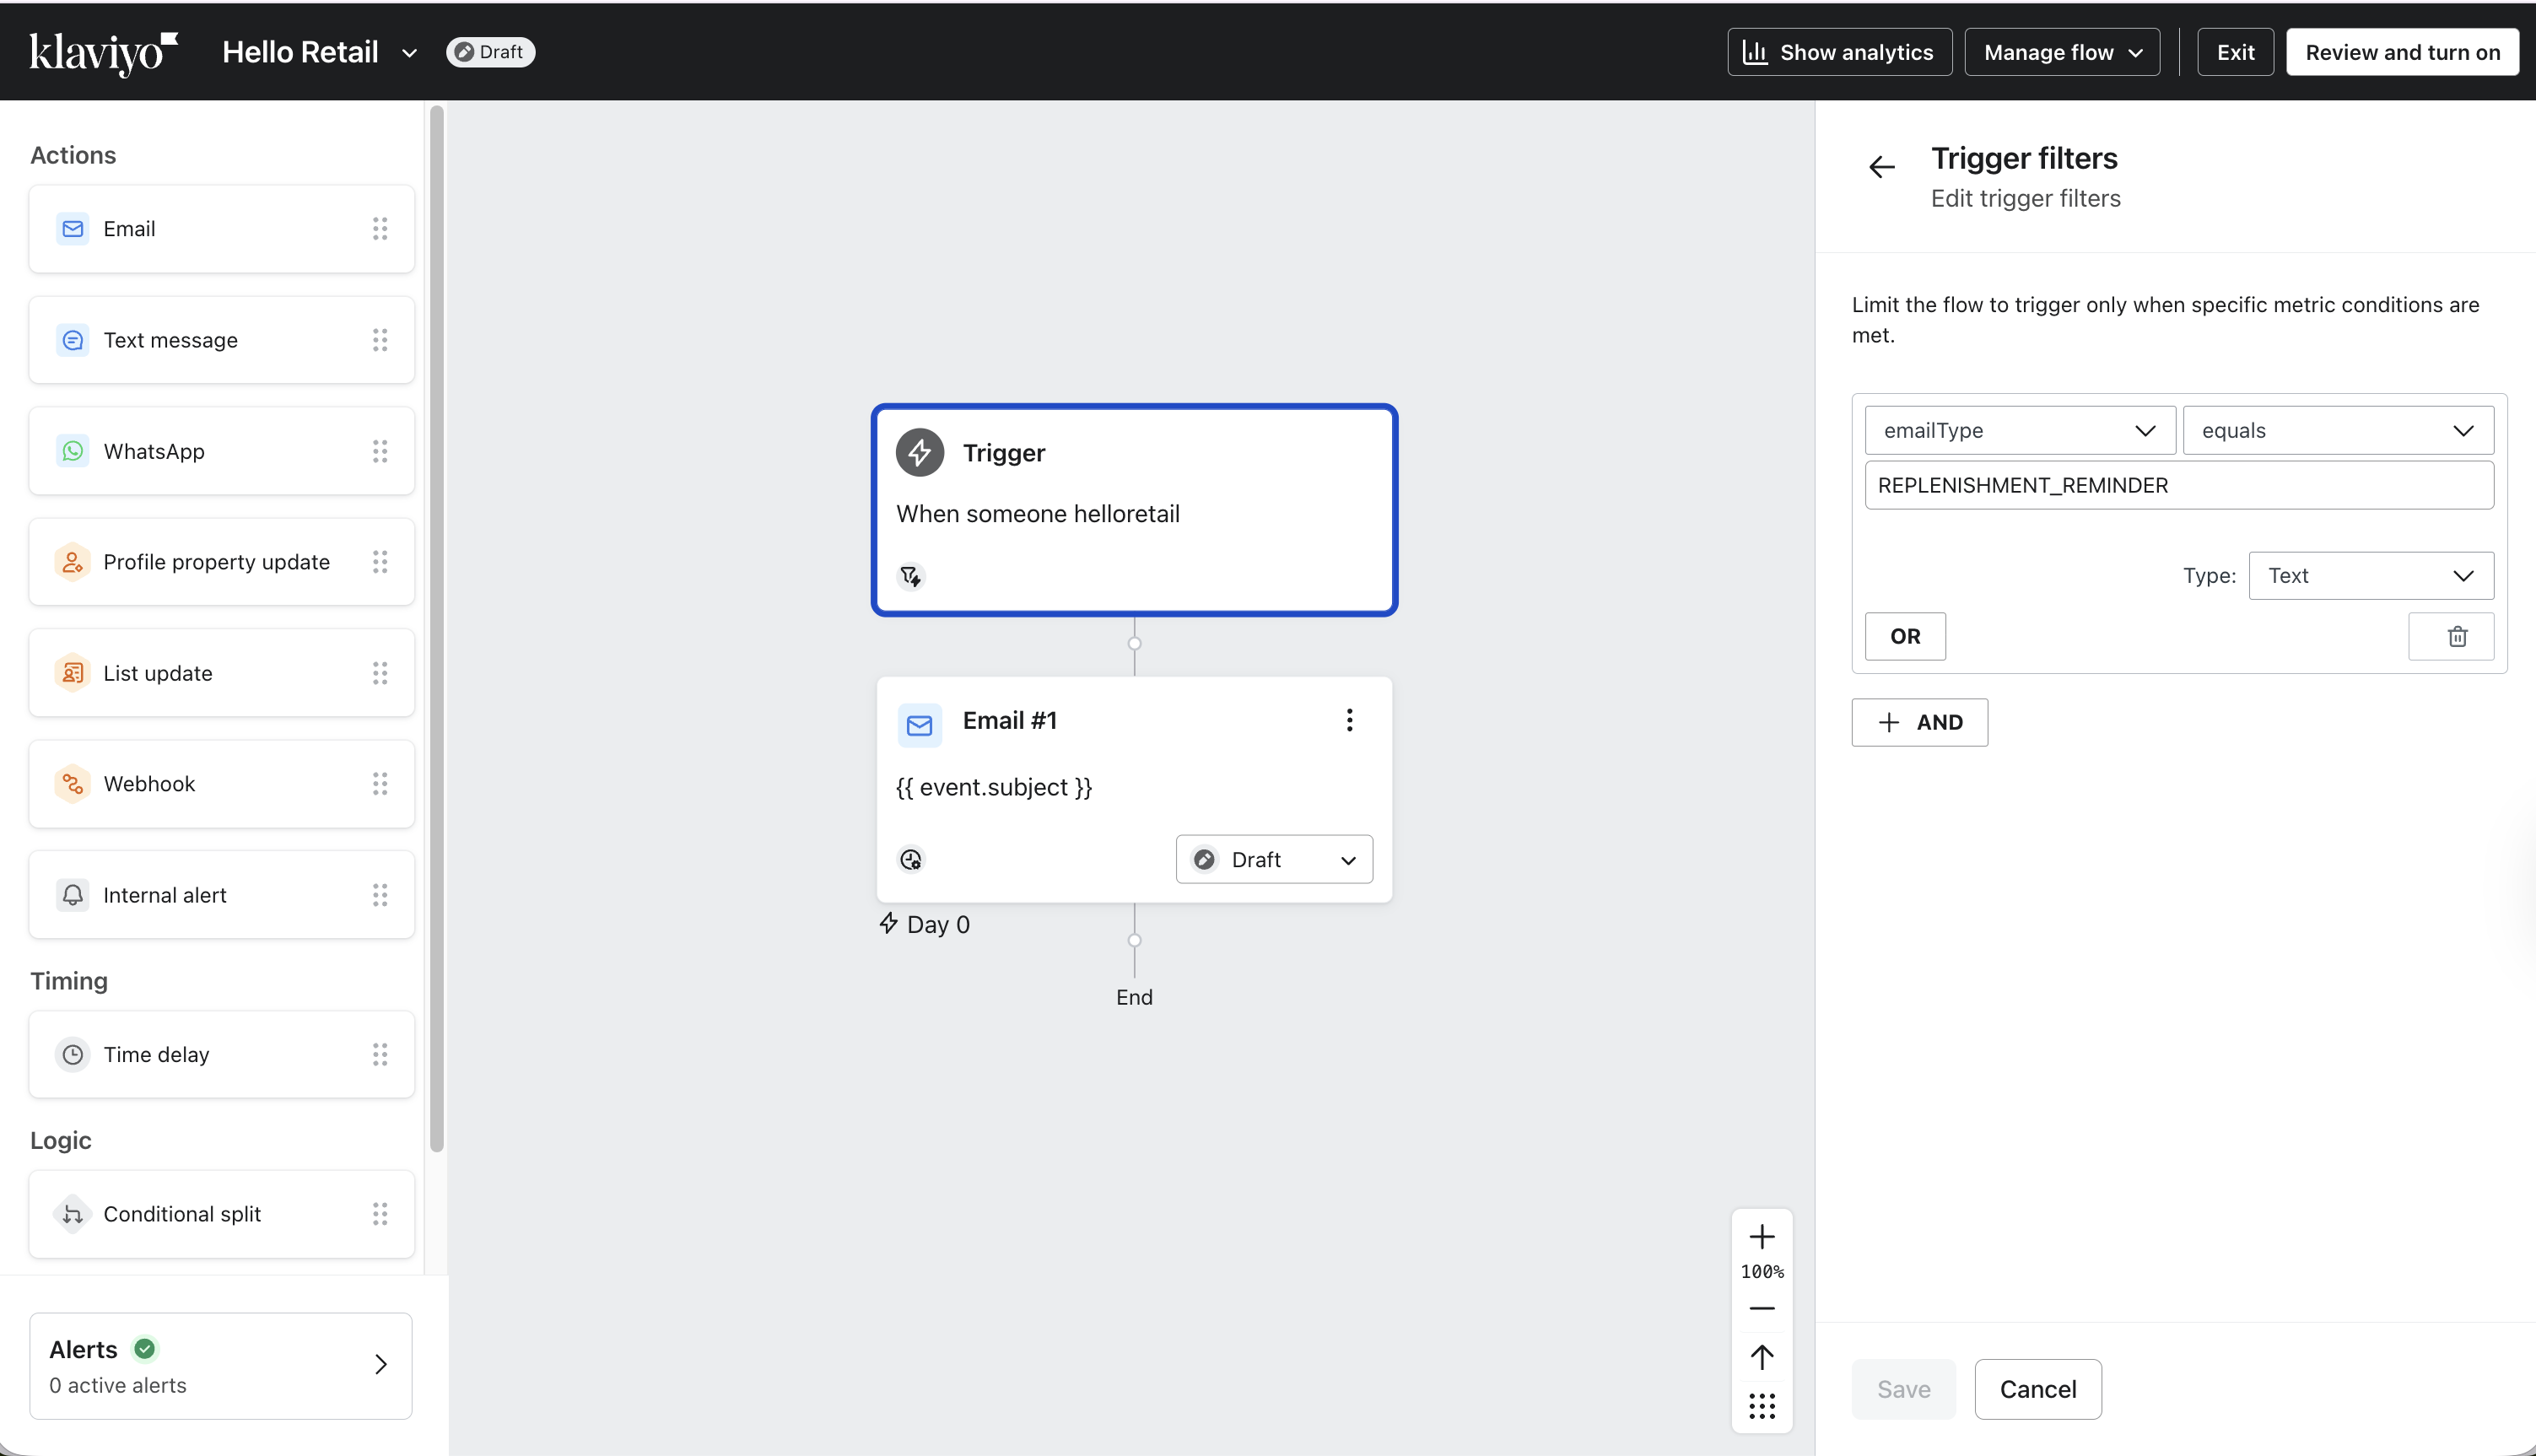Open the emailType metric dropdown
This screenshot has width=2536, height=1456.
(x=2018, y=430)
